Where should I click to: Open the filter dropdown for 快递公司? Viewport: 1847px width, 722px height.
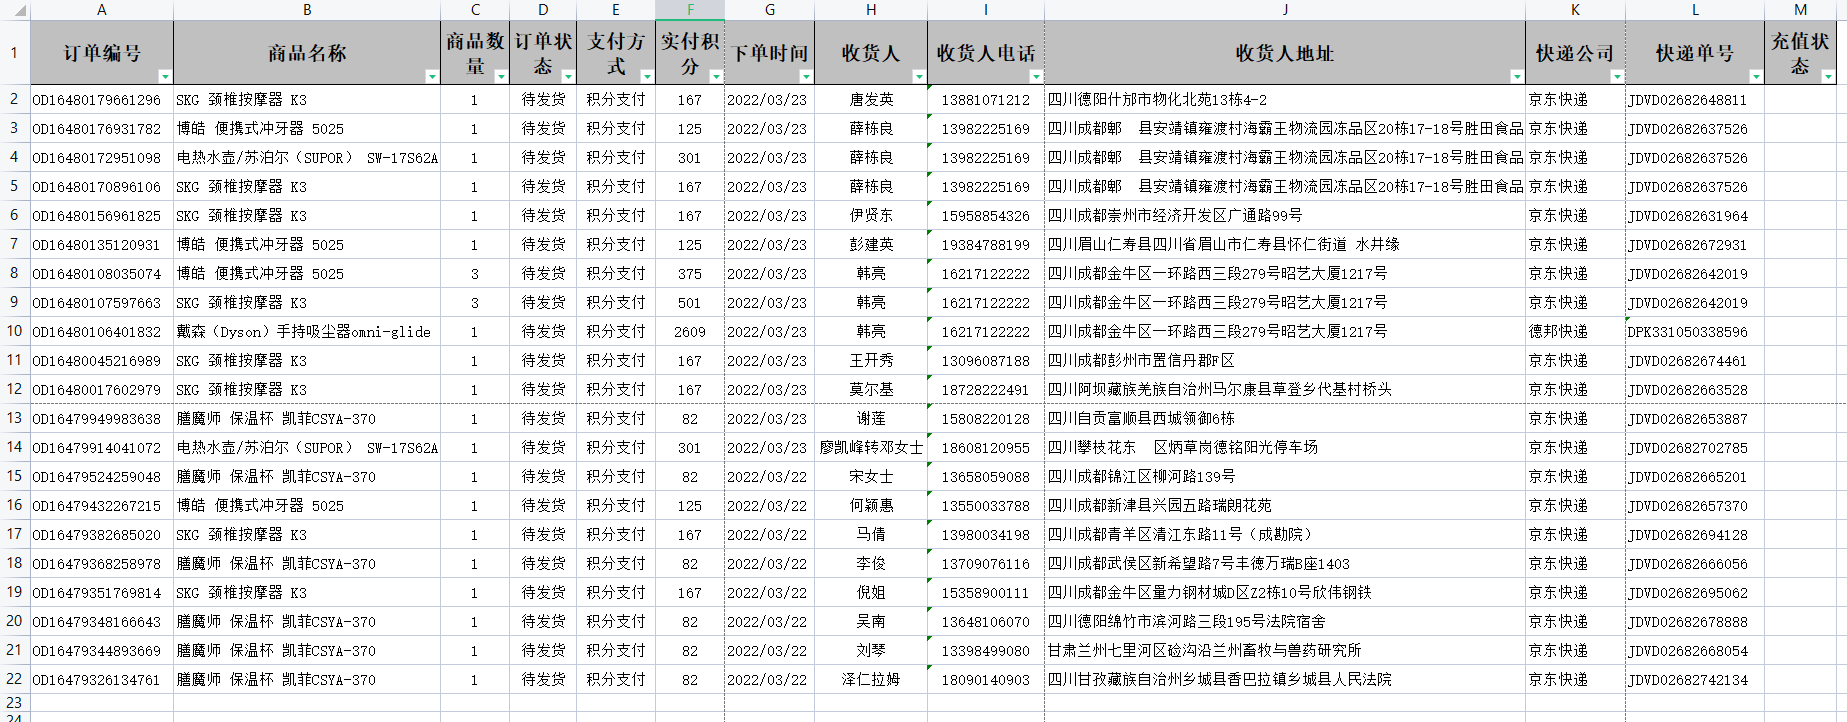1617,76
